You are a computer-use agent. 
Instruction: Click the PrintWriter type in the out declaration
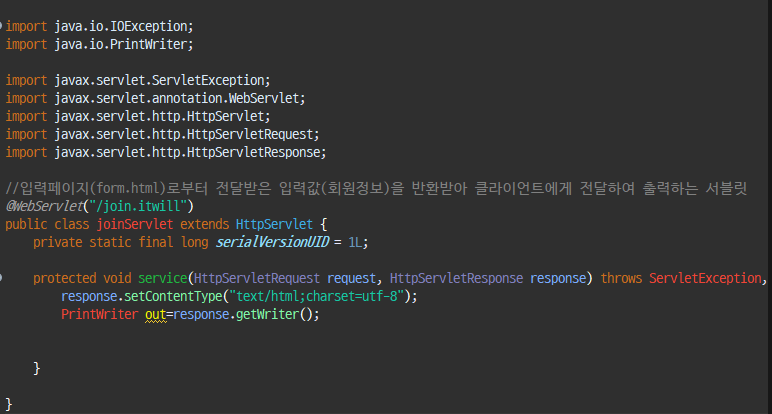pos(99,315)
